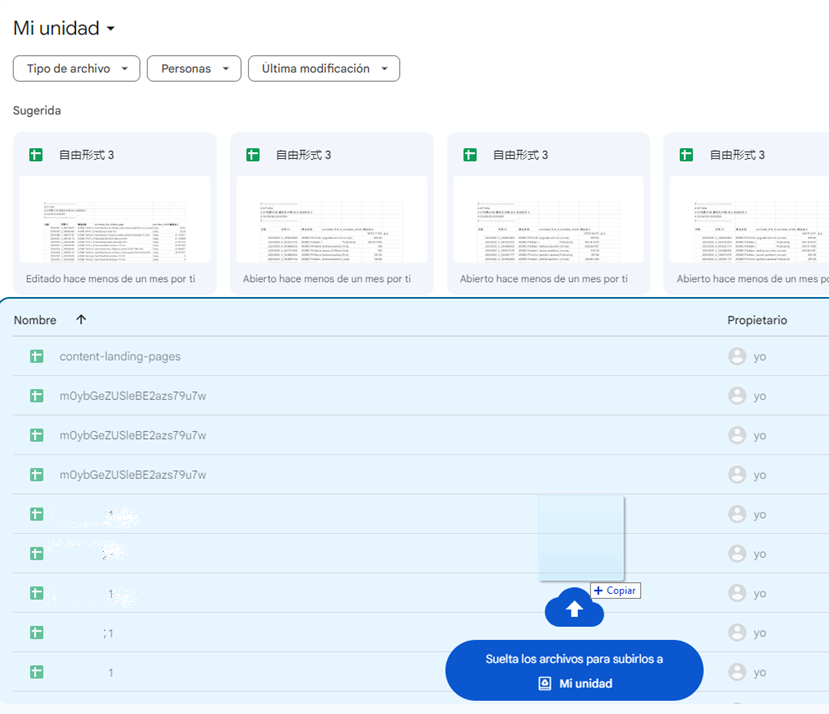Screen dimensions: 829x714
Task: Expand the Tipo de archivo filter
Action: [77, 69]
